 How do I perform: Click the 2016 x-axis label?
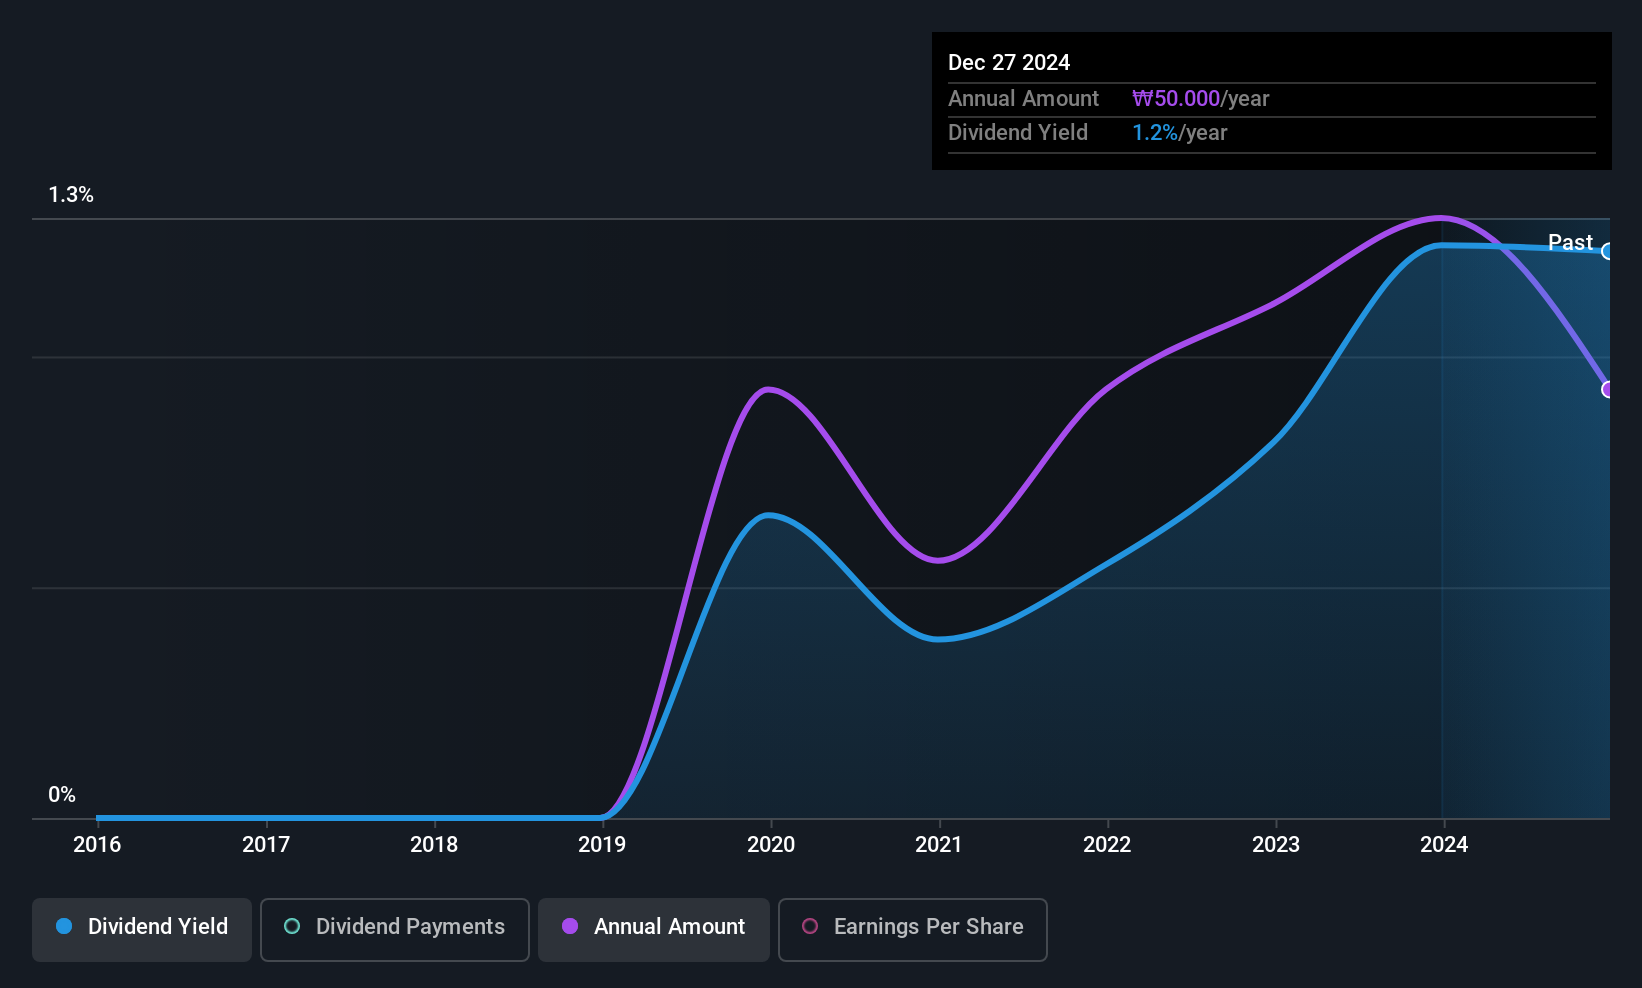[x=97, y=845]
